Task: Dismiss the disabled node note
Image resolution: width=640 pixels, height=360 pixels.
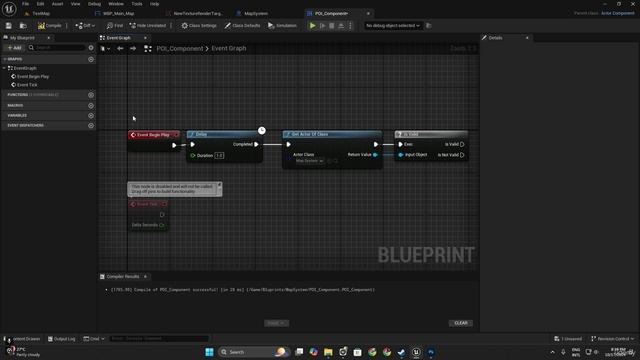Action: [219, 185]
